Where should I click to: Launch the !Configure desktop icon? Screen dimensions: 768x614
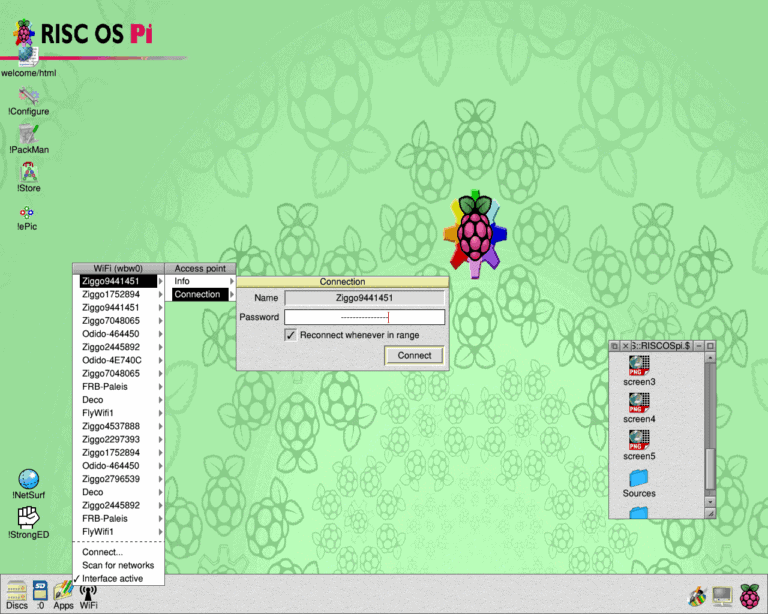click(28, 101)
